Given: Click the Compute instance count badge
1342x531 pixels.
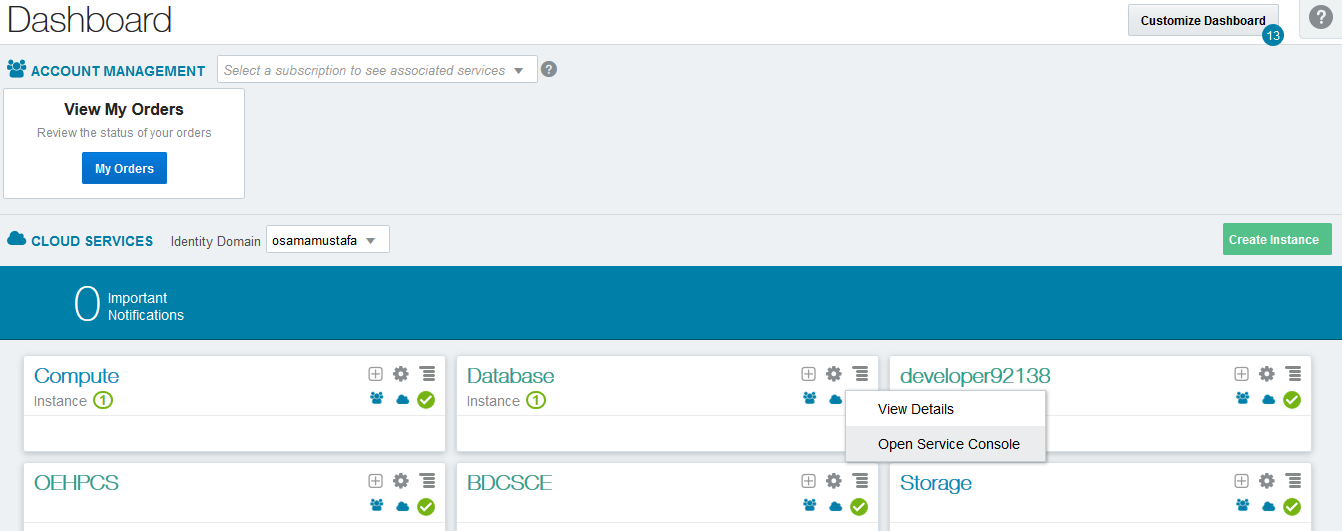Looking at the screenshot, I should [103, 401].
